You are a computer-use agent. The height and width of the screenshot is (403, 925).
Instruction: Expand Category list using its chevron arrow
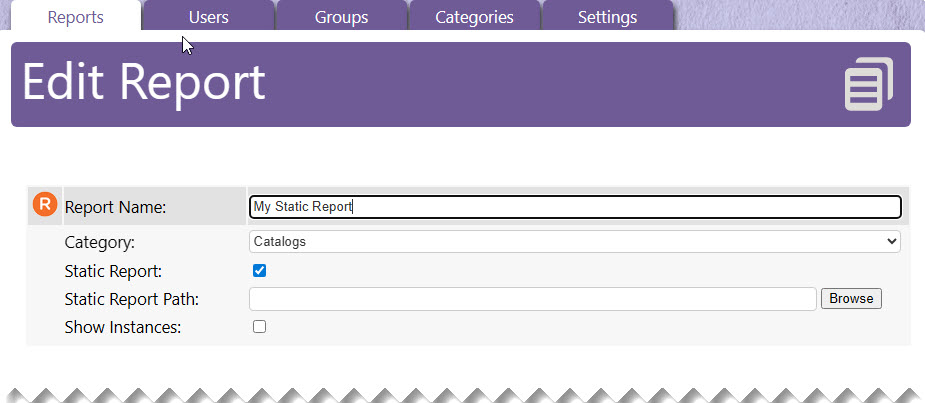(x=891, y=241)
